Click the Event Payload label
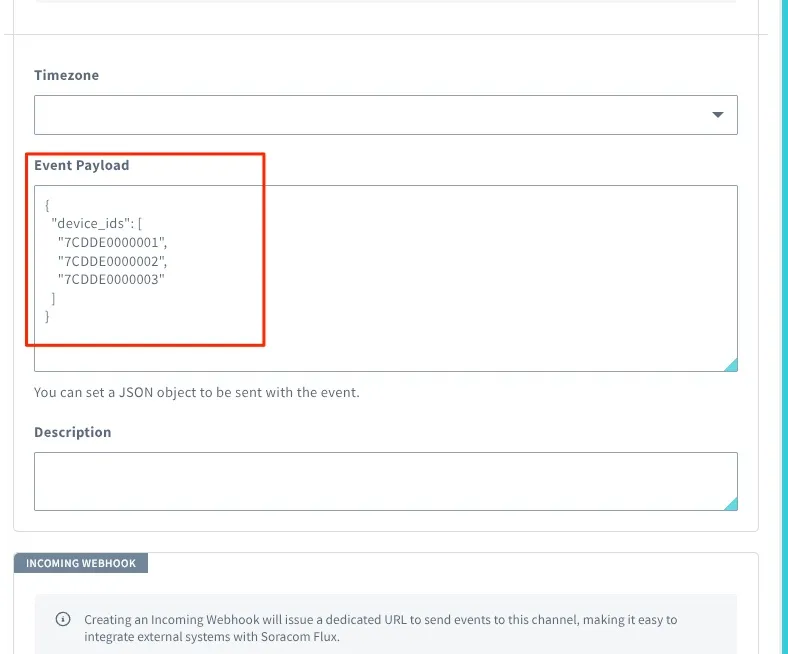 pyautogui.click(x=81, y=165)
